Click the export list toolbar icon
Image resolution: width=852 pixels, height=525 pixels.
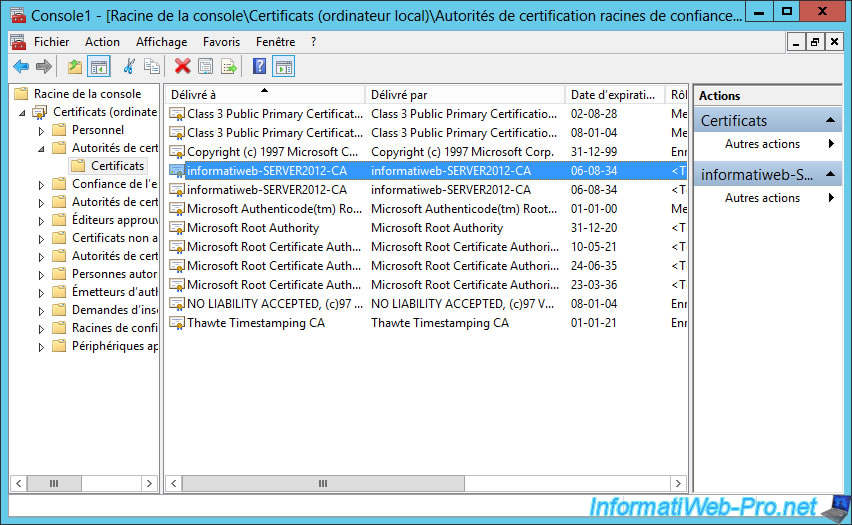click(x=229, y=67)
